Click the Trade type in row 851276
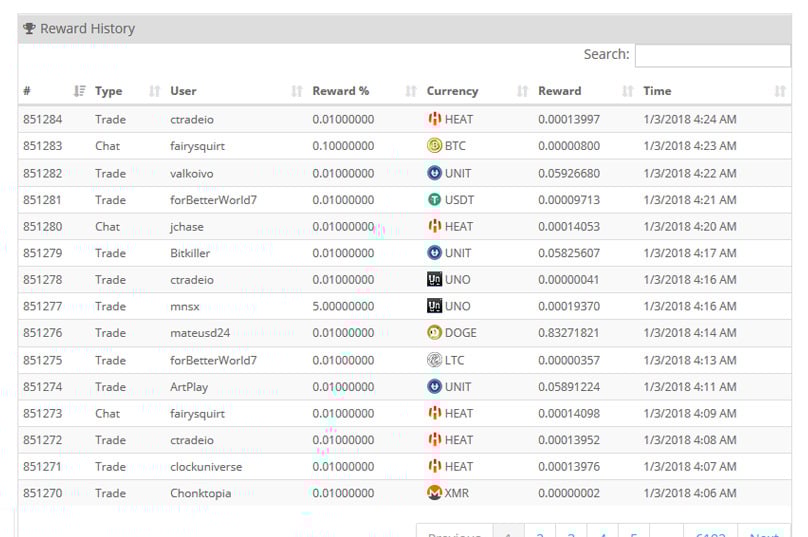Image resolution: width=808 pixels, height=537 pixels. (110, 333)
